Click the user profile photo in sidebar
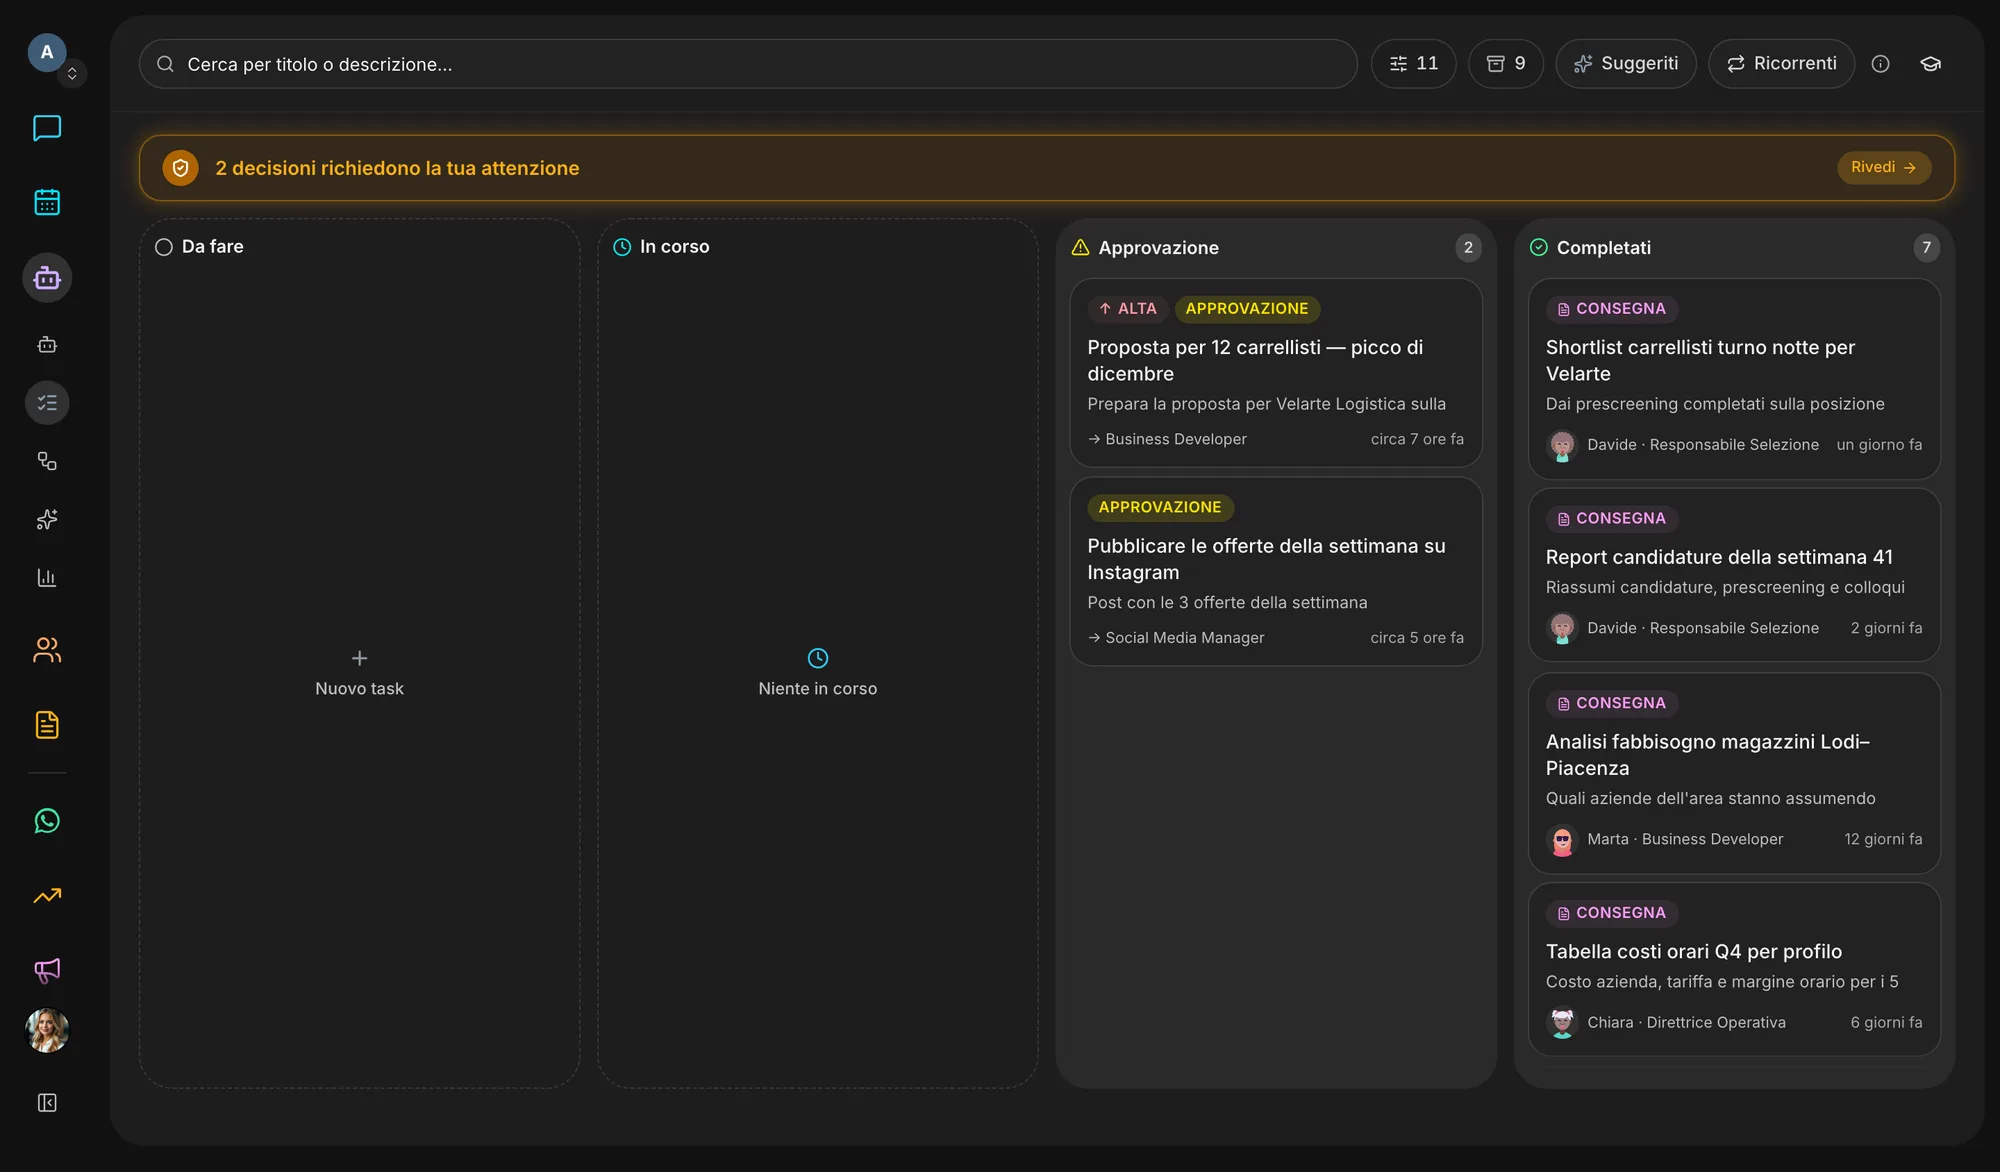This screenshot has height=1172, width=2000. click(47, 1030)
